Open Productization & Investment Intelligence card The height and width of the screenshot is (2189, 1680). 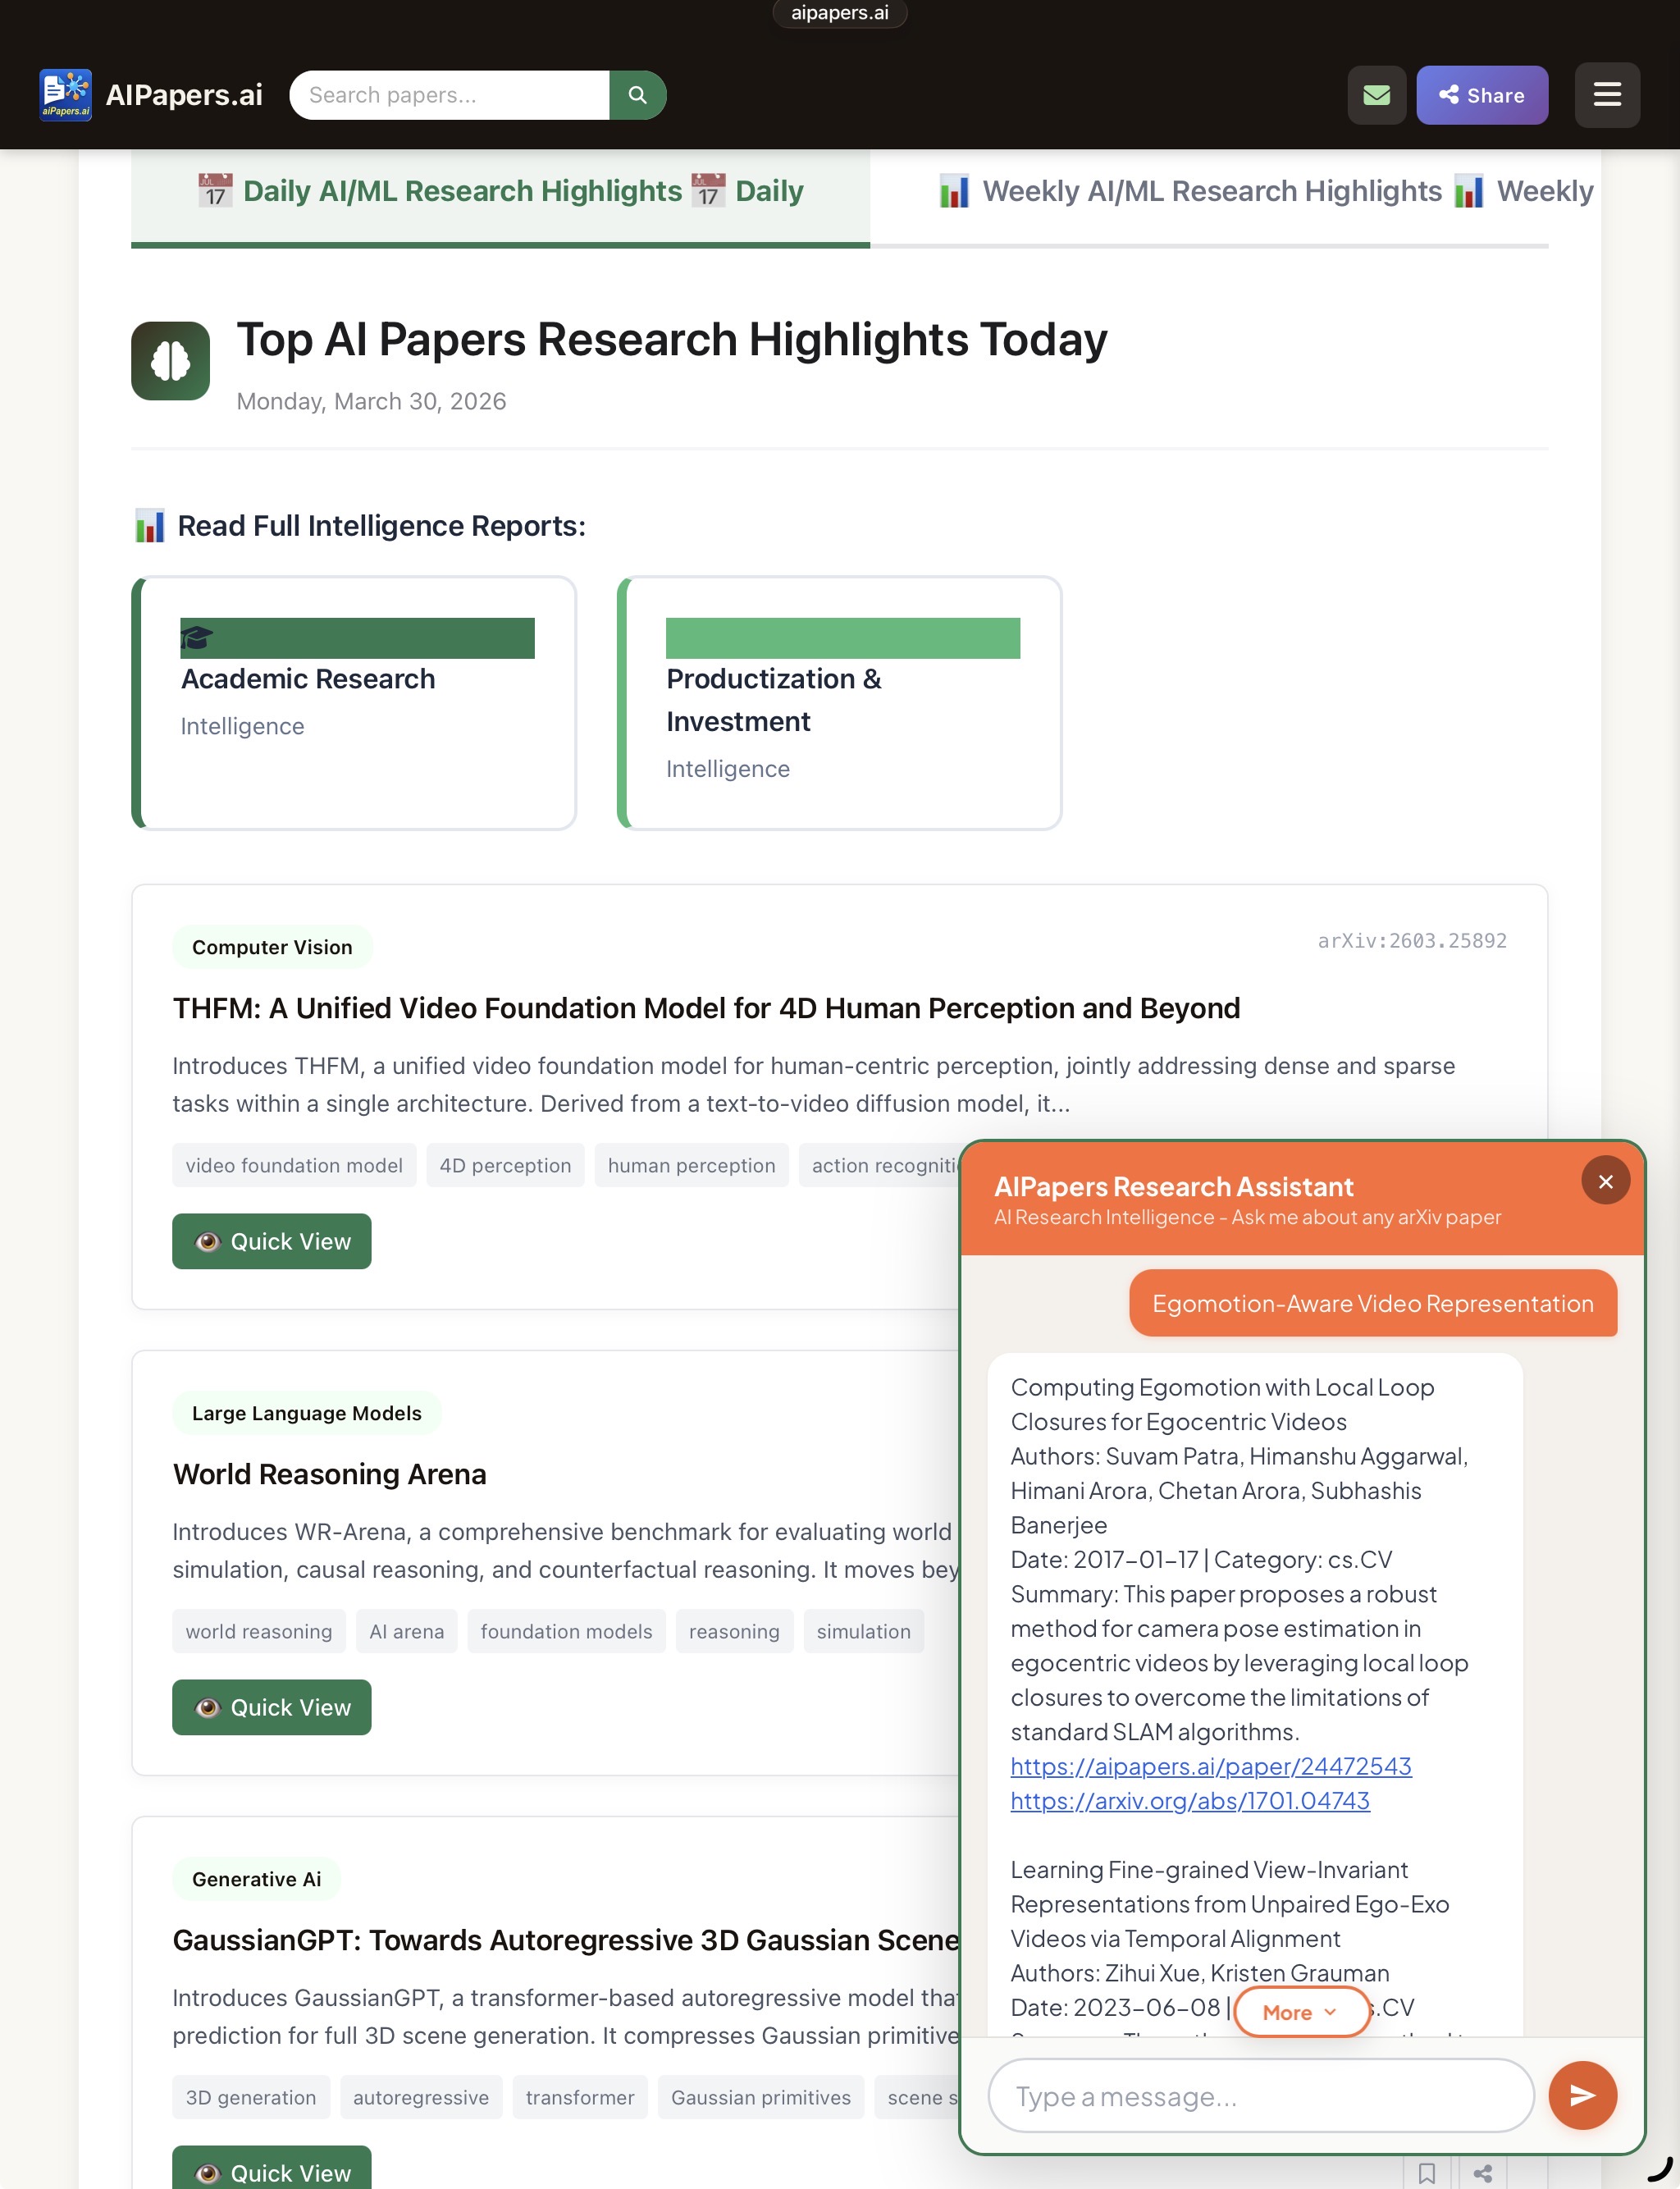[x=839, y=702]
